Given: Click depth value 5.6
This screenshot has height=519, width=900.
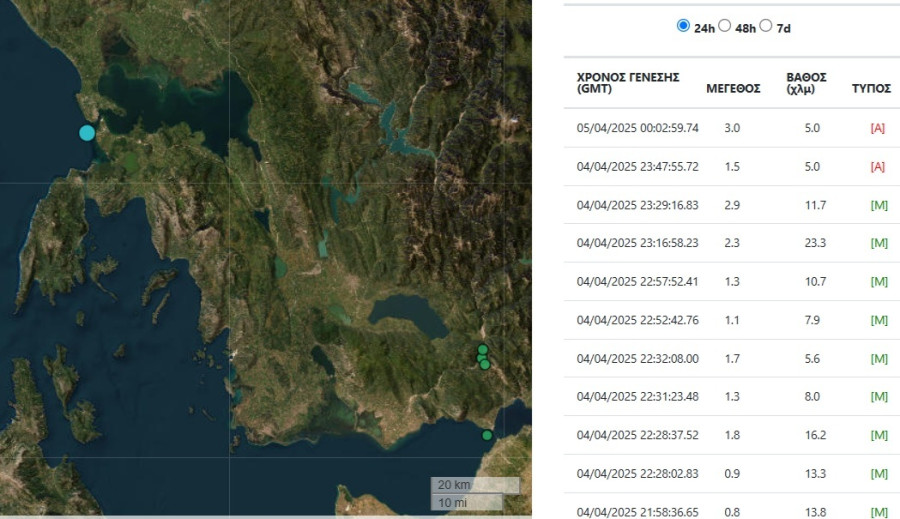Looking at the screenshot, I should [812, 358].
